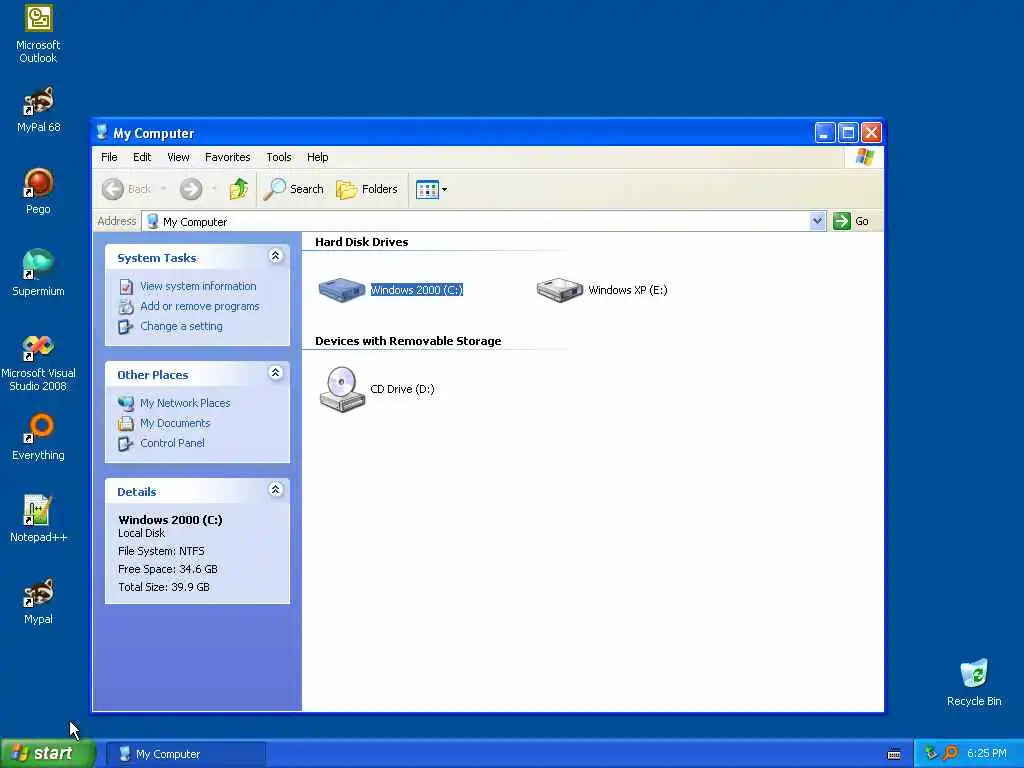Click Add or remove programs link
The height and width of the screenshot is (768, 1024).
click(x=199, y=306)
